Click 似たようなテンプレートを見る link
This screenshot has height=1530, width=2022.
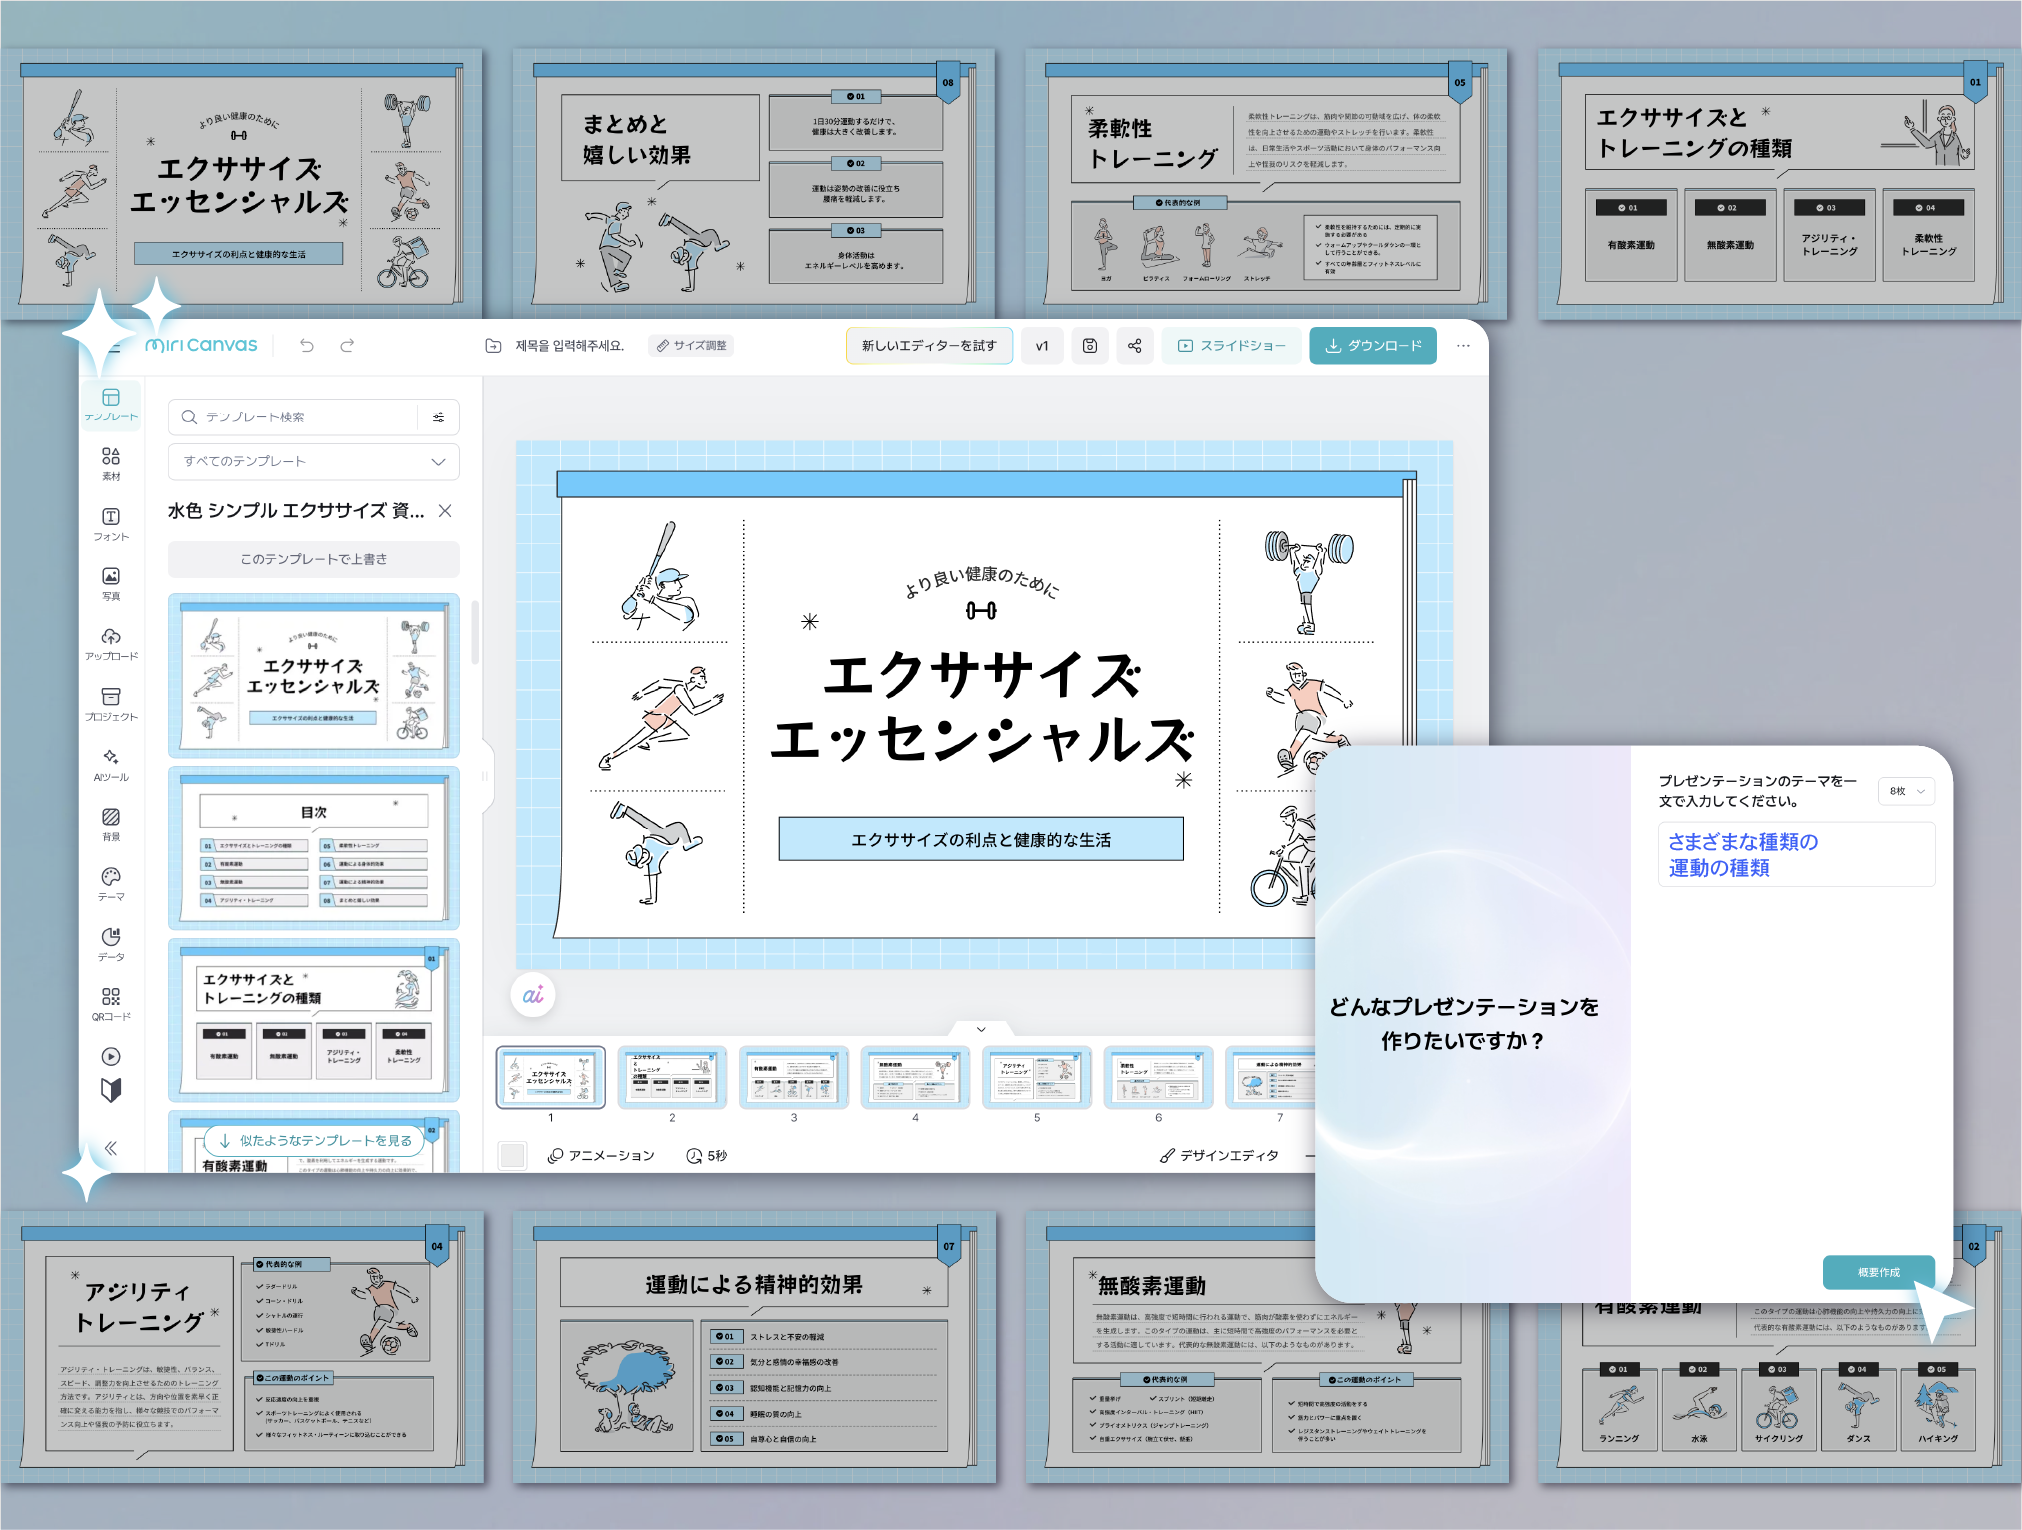(x=315, y=1140)
